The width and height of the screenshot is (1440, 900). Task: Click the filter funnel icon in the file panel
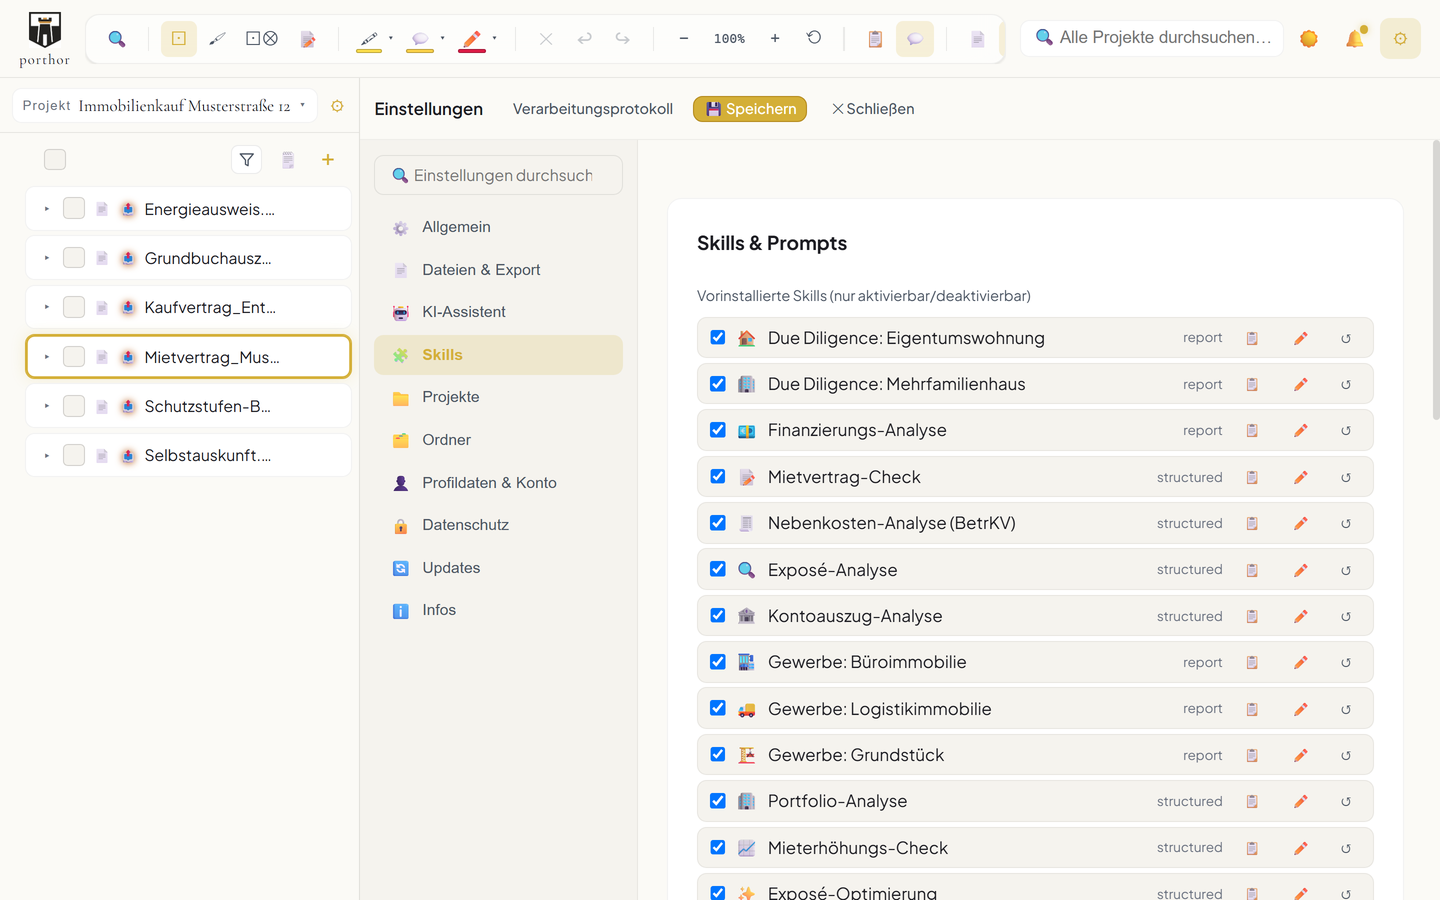(x=247, y=160)
